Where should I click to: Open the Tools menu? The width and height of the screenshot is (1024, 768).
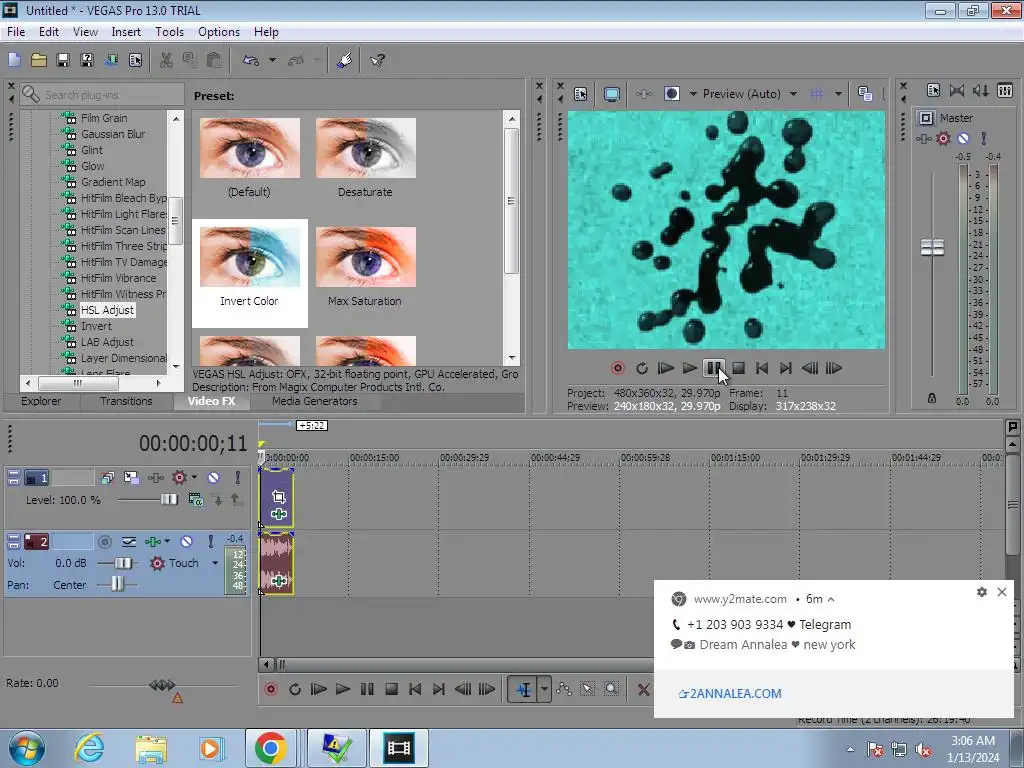[x=169, y=32]
